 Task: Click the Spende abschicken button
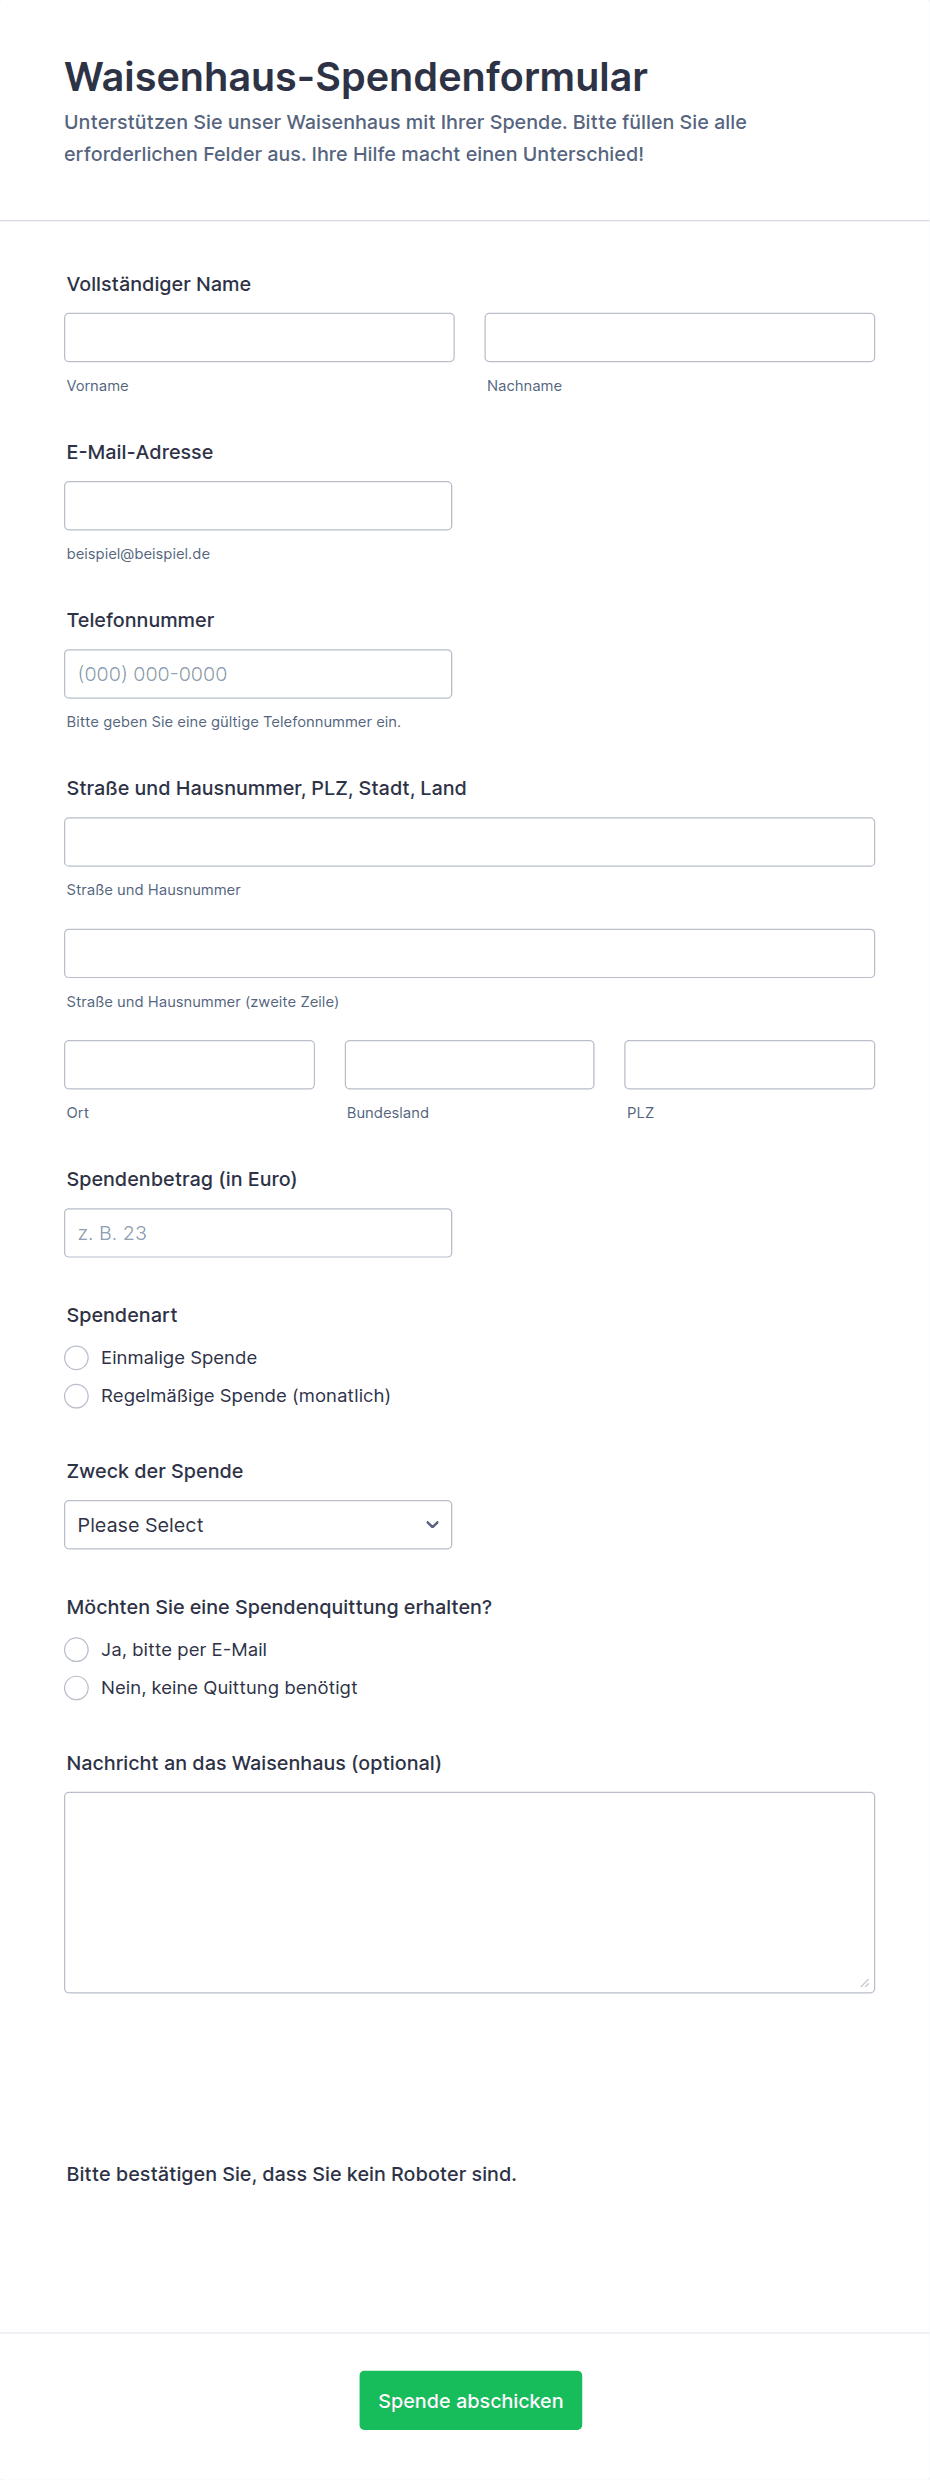pos(471,2400)
